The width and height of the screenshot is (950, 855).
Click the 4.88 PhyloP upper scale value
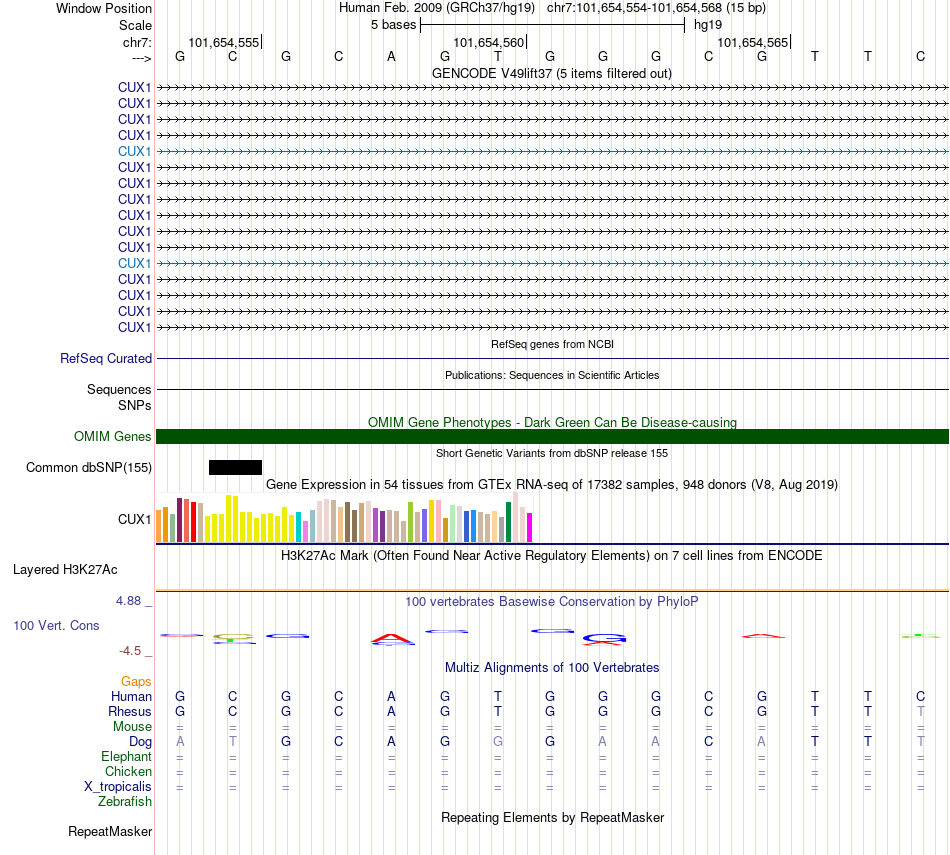[x=128, y=600]
